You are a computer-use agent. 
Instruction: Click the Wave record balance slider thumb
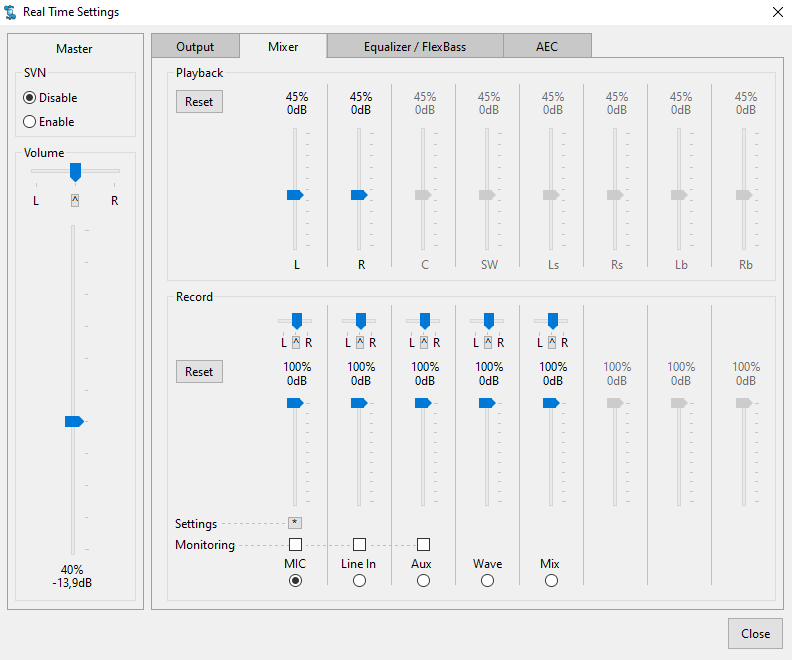click(489, 321)
